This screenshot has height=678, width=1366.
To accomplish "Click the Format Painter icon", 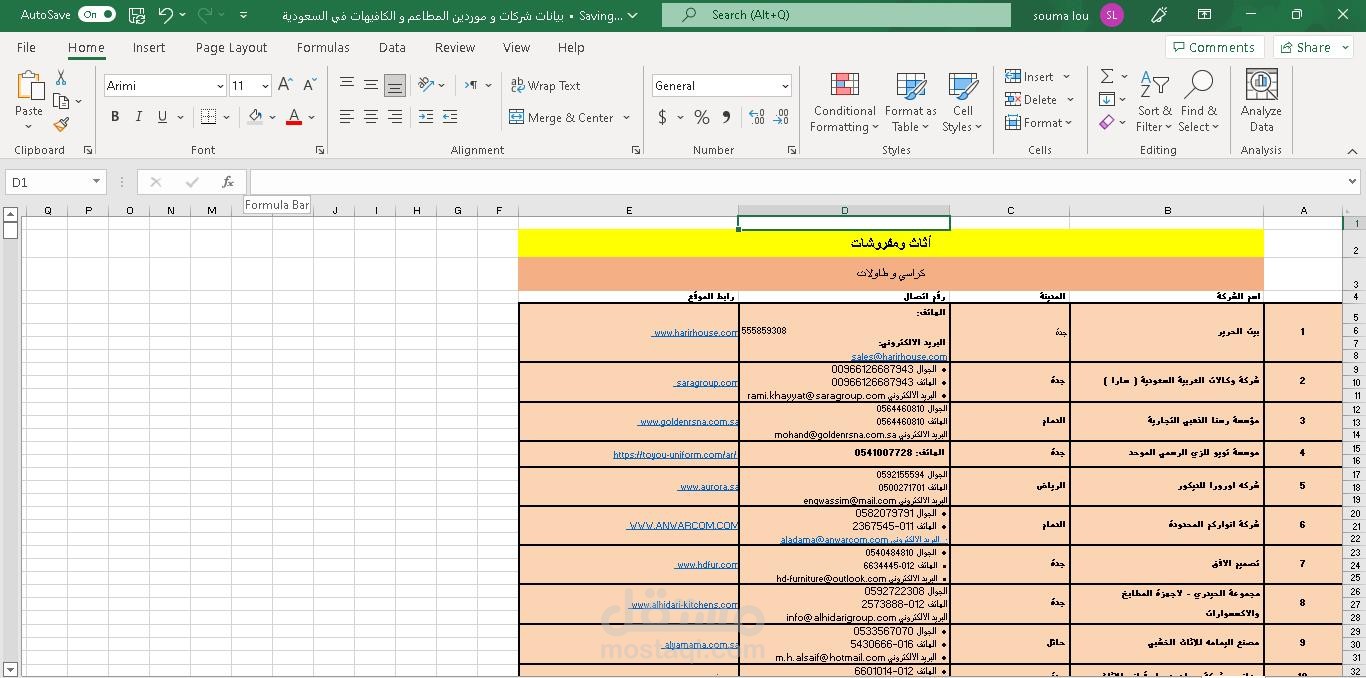I will pos(61,125).
